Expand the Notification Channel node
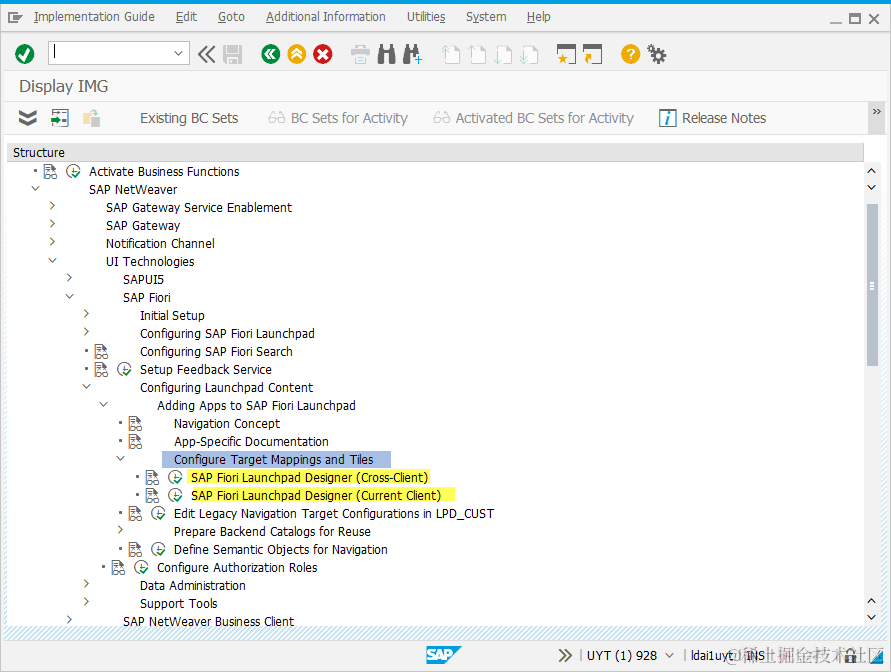The width and height of the screenshot is (891, 672). point(52,241)
